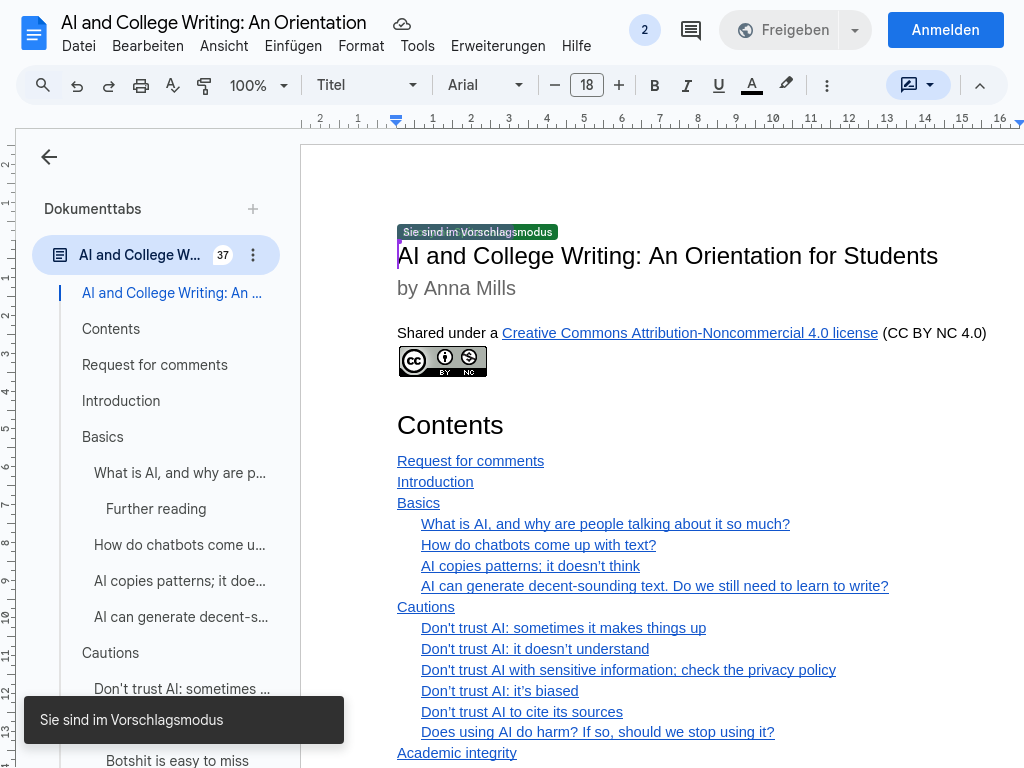
Task: Jump to Further reading in outline
Action: coord(156,509)
